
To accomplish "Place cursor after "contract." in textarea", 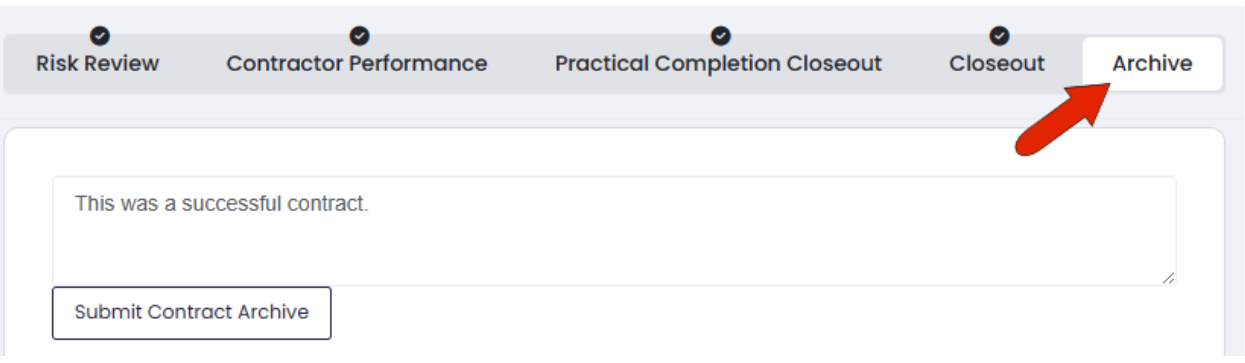I will (371, 203).
